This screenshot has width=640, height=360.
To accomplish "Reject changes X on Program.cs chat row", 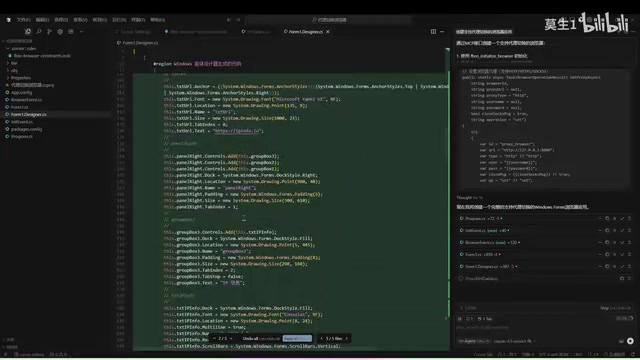I will pos(615,219).
